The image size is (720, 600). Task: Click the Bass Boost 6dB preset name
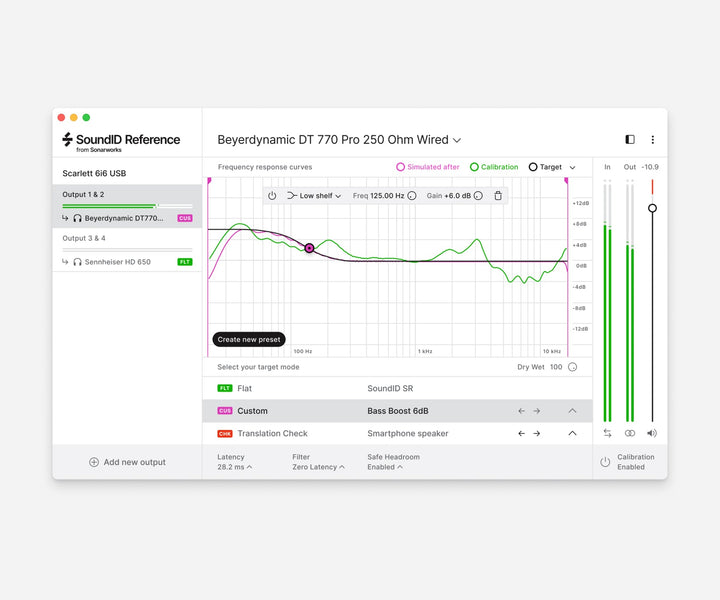click(x=398, y=411)
